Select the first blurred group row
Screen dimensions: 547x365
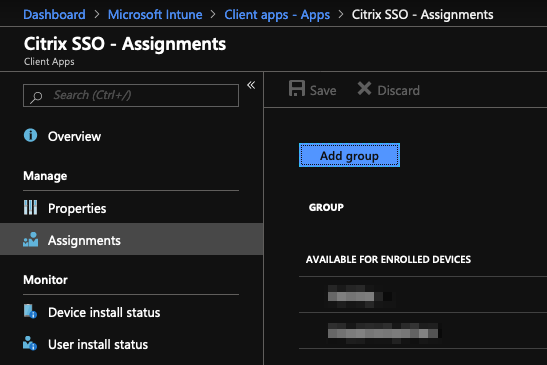[423, 296]
